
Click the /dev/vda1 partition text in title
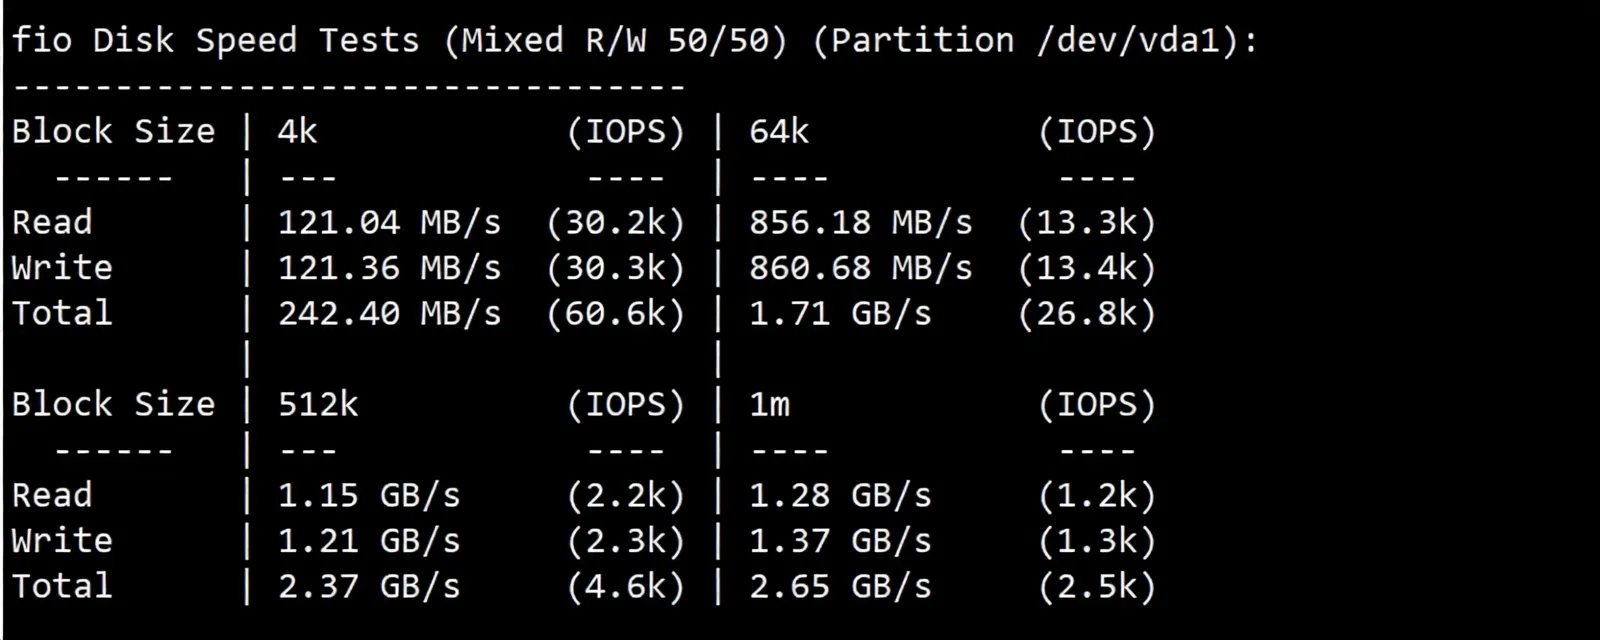[x=1135, y=41]
